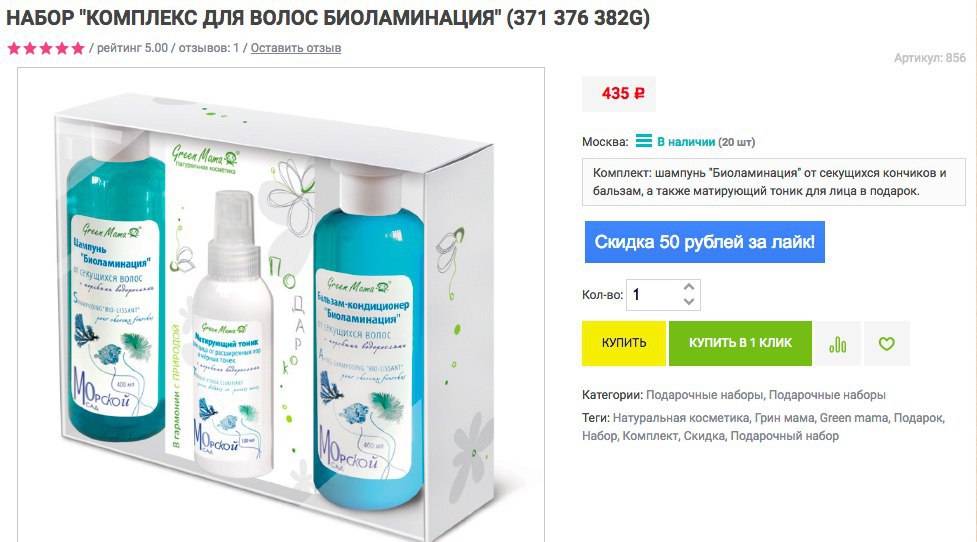The width and height of the screenshot is (977, 542).
Task: Click the fifth pink rating star
Action: (78, 48)
